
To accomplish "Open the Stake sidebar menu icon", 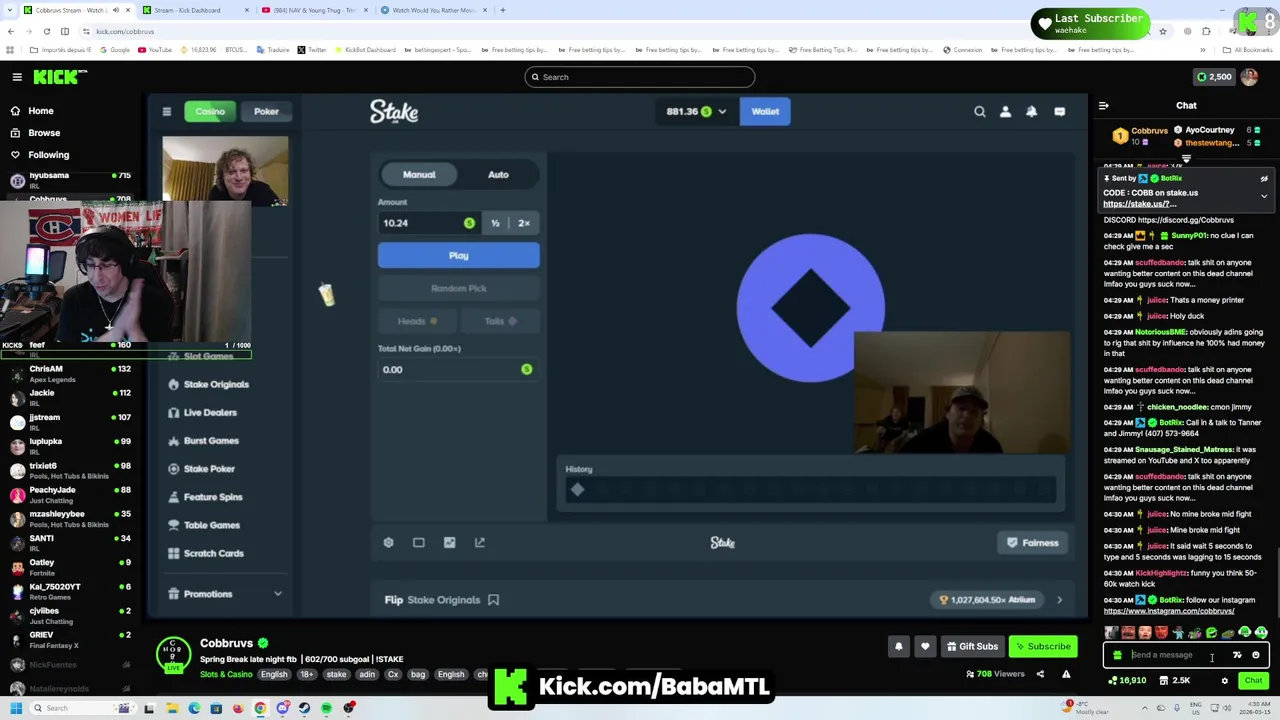I will click(167, 111).
